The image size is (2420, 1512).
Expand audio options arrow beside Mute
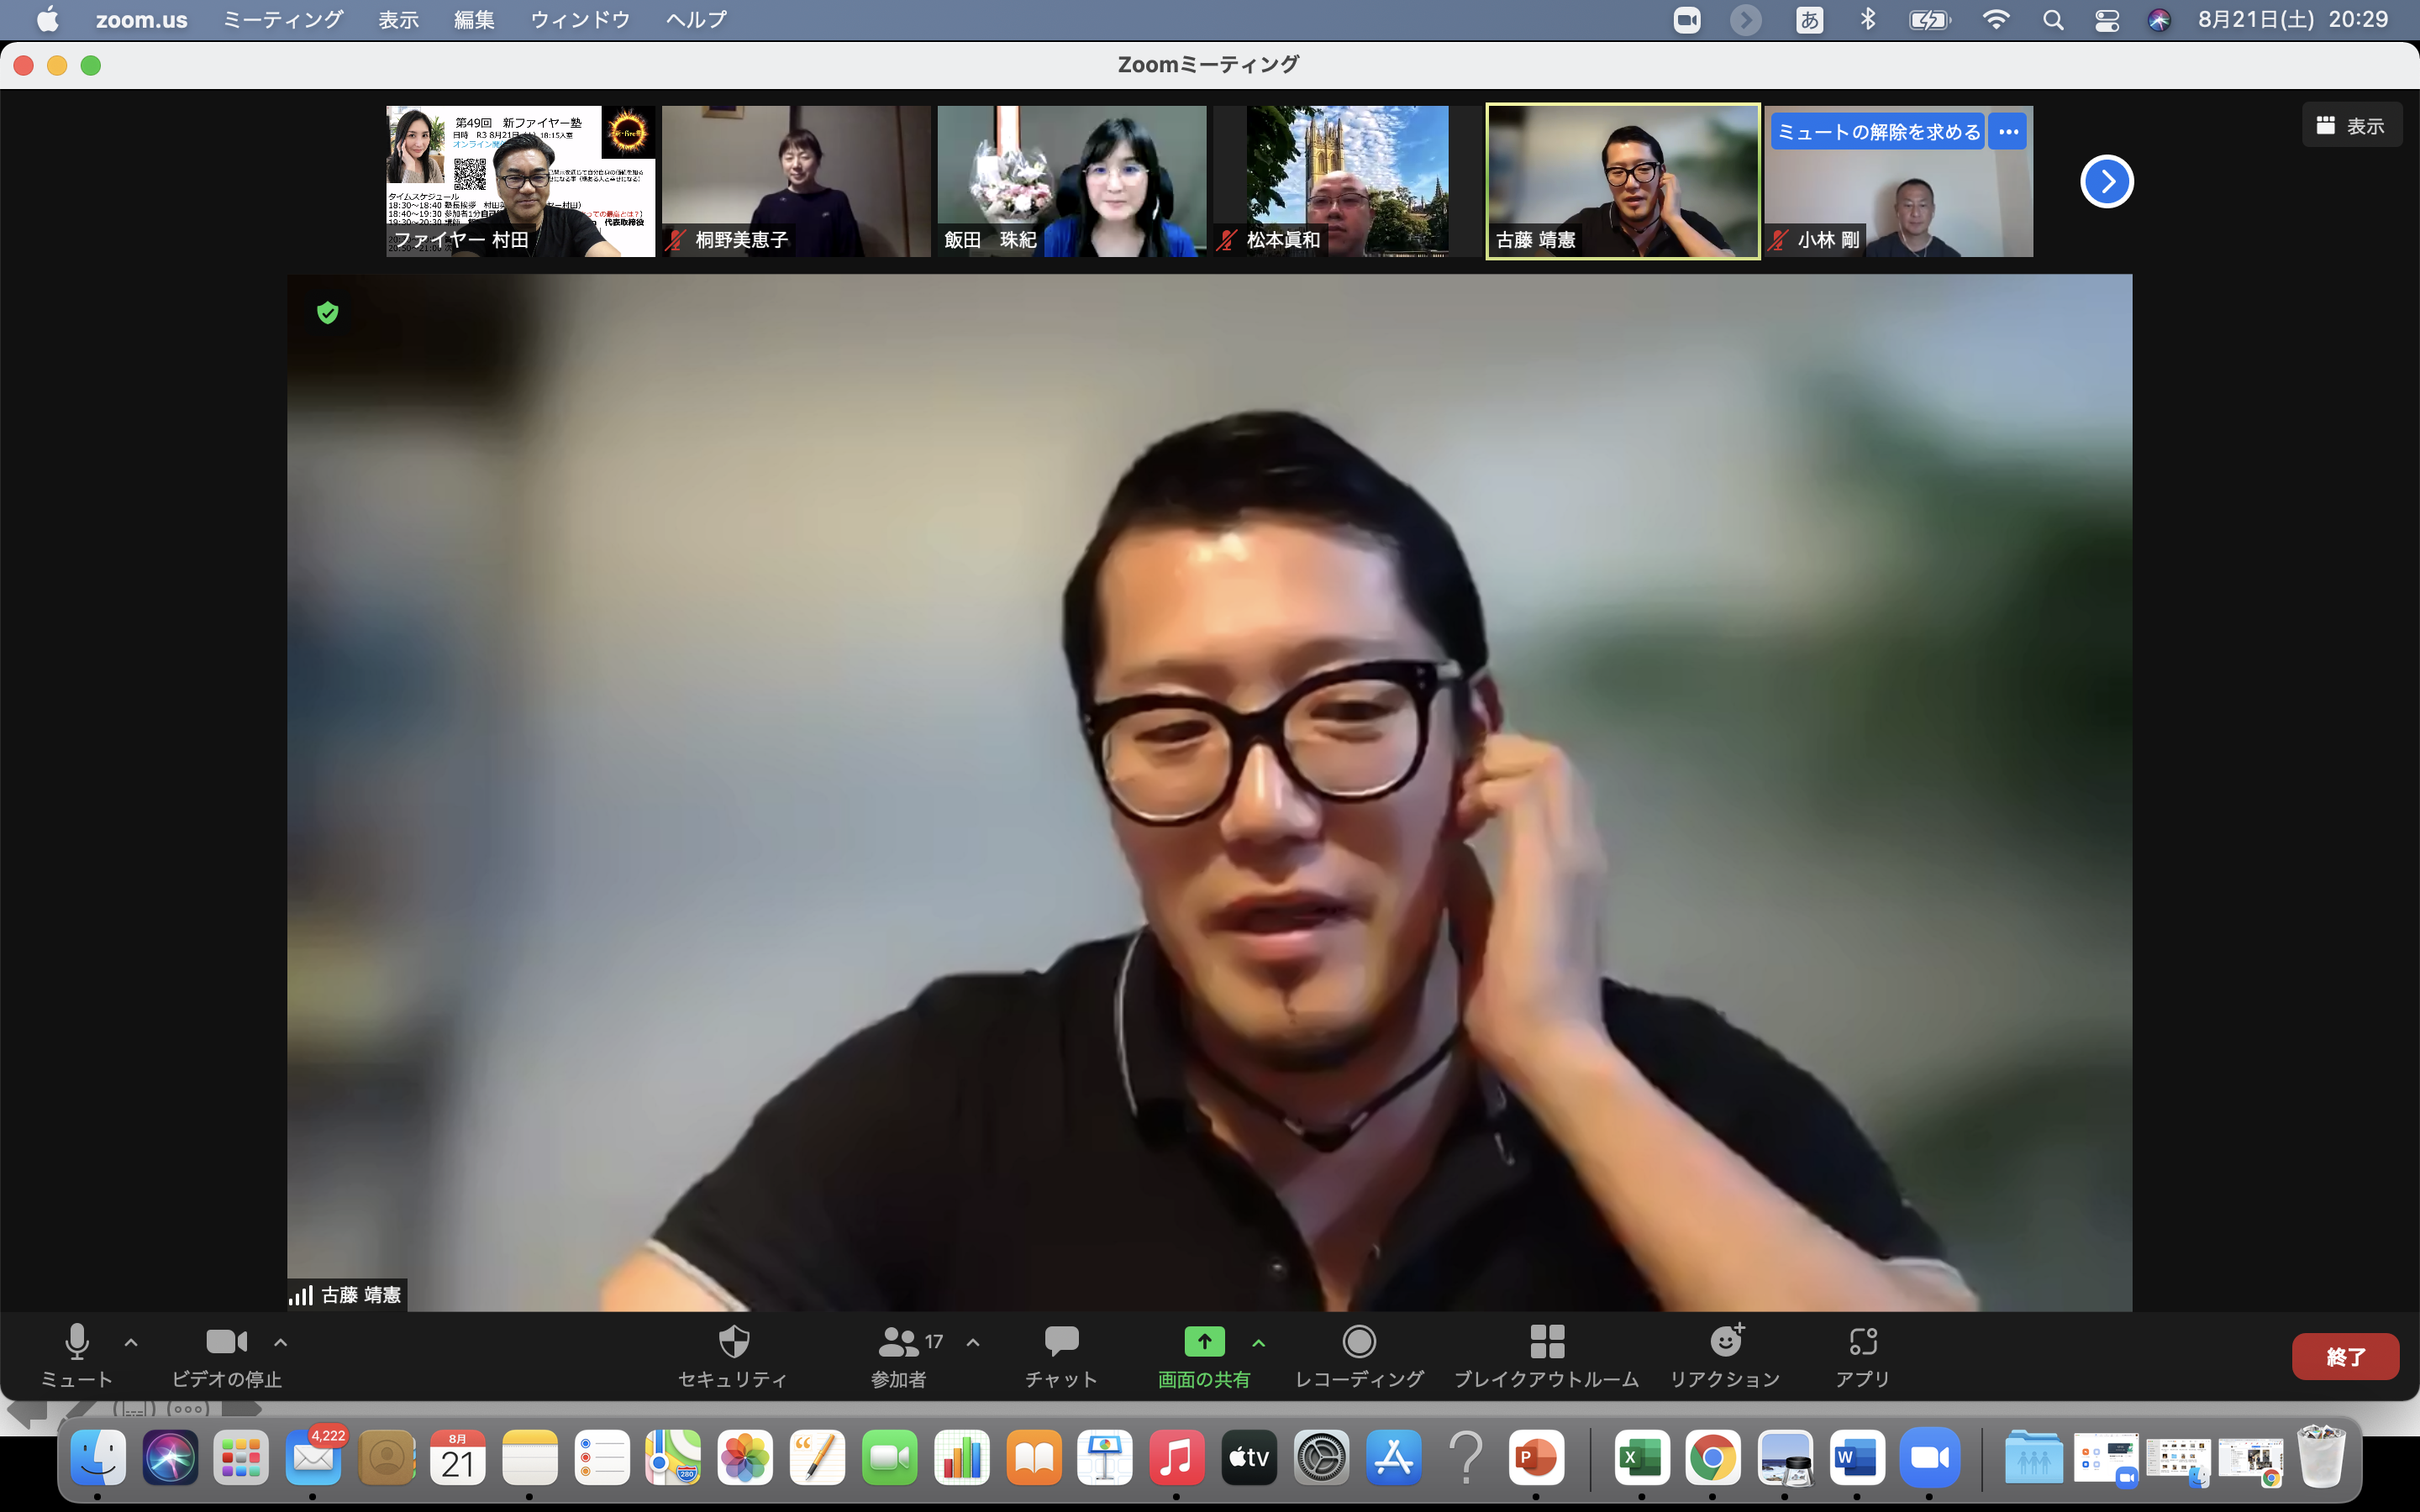click(x=131, y=1342)
